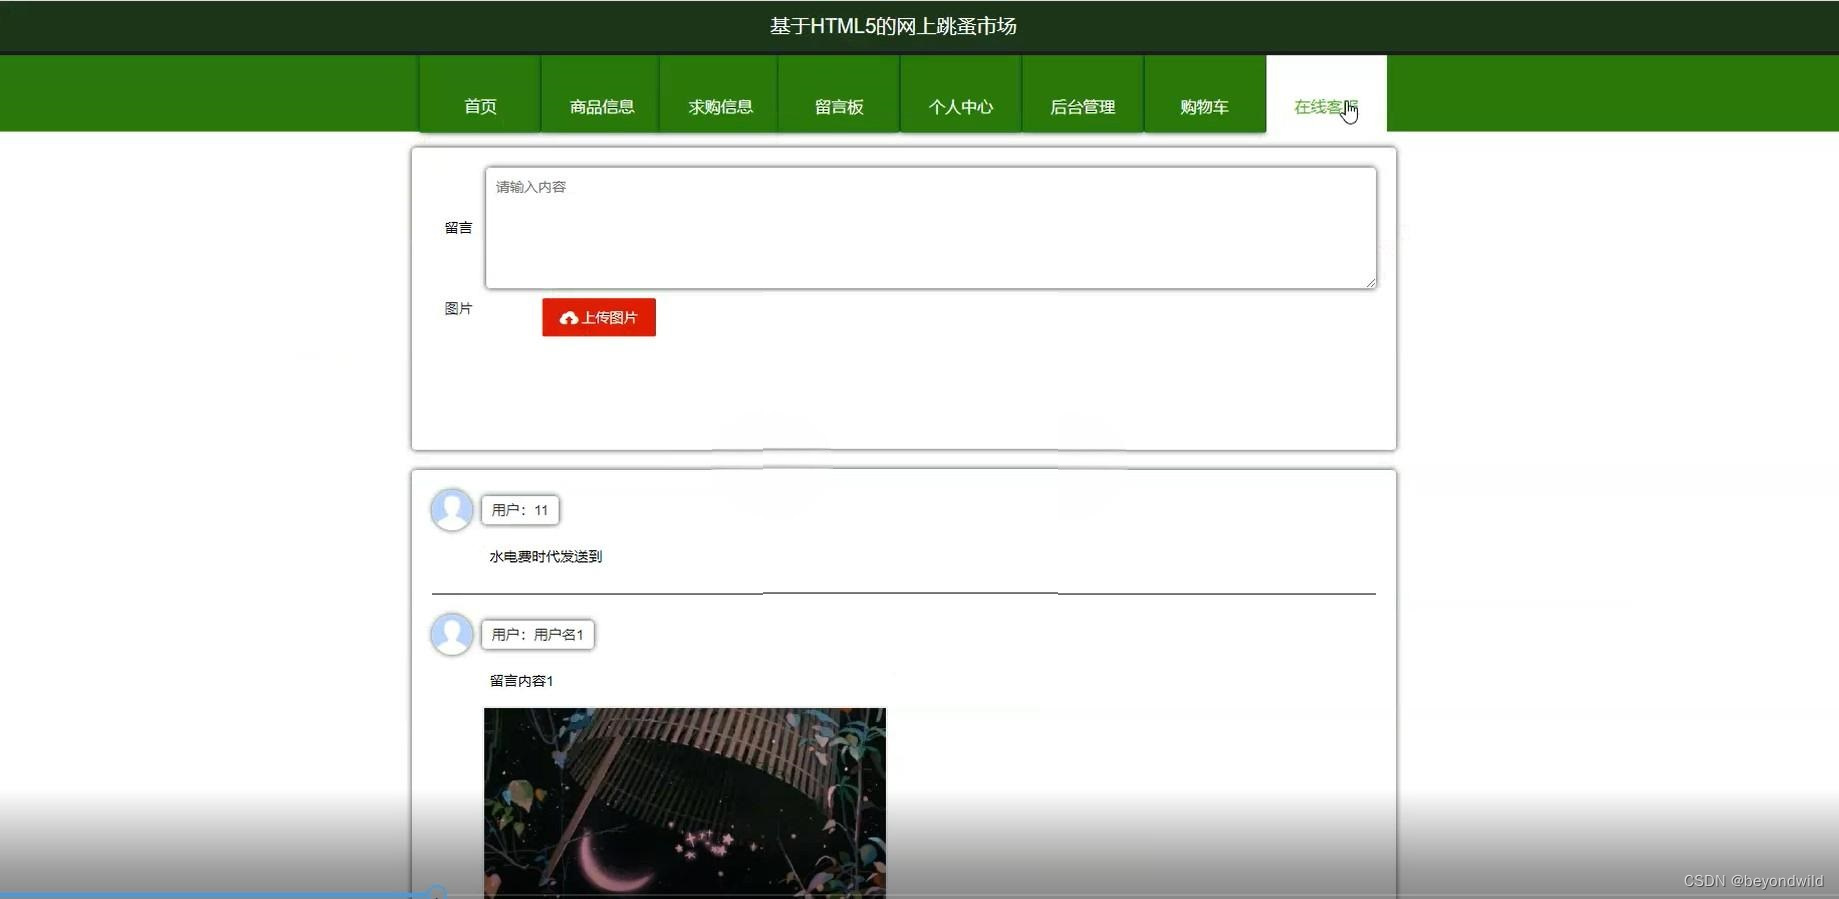Open the 首页 navigation tab
This screenshot has height=899, width=1839.
pyautogui.click(x=480, y=94)
